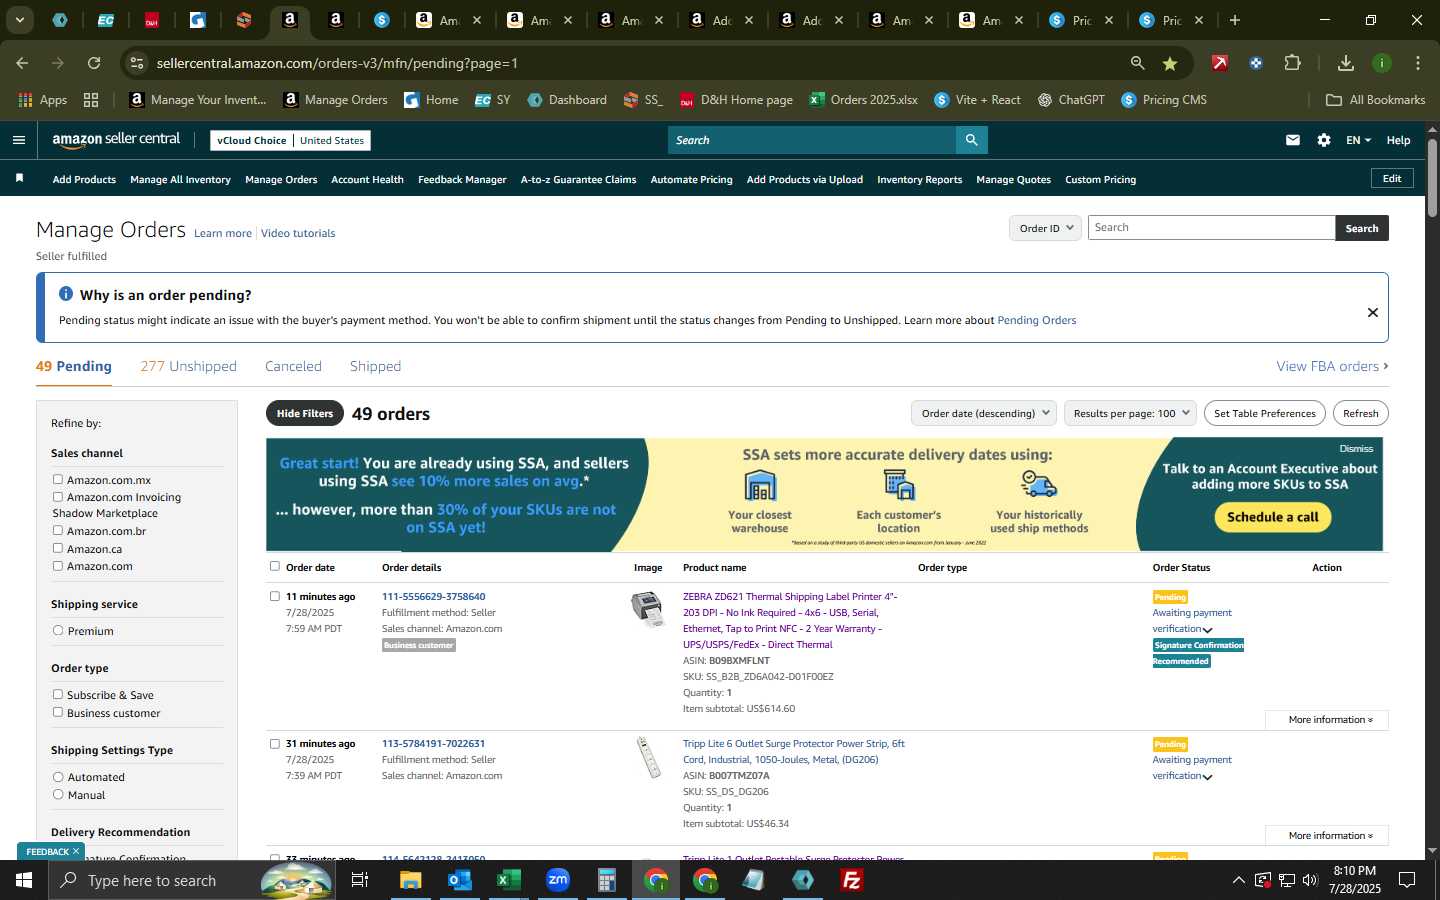Click the bookmark flag icon in the nav bar
Viewport: 1440px width, 900px height.
pos(19,178)
